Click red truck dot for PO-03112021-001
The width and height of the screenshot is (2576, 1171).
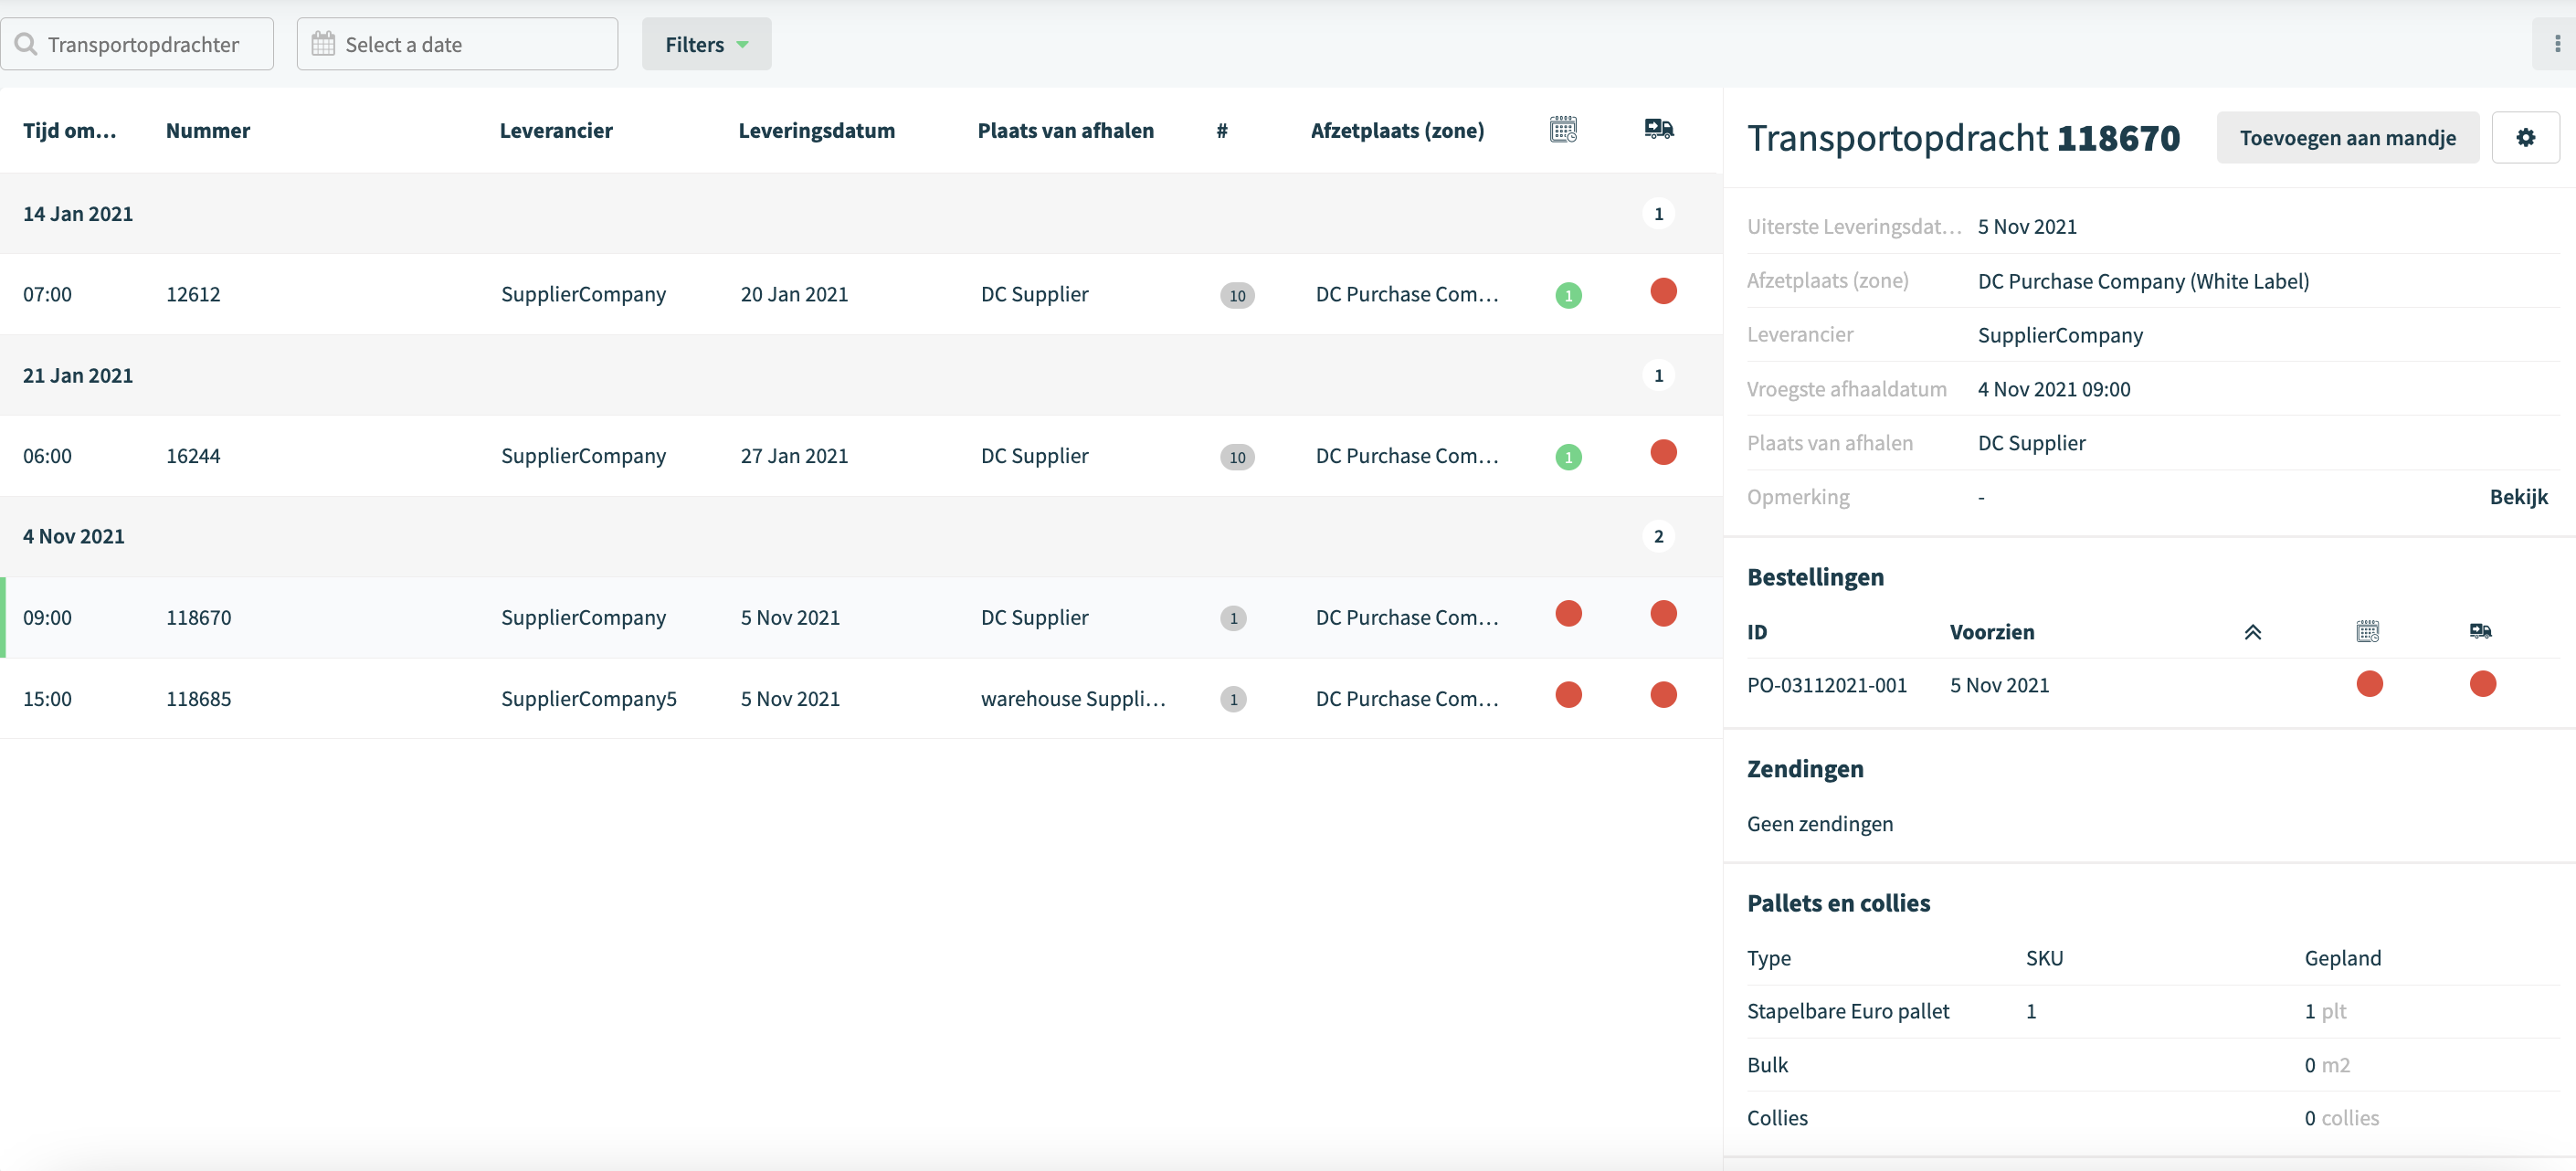2482,684
